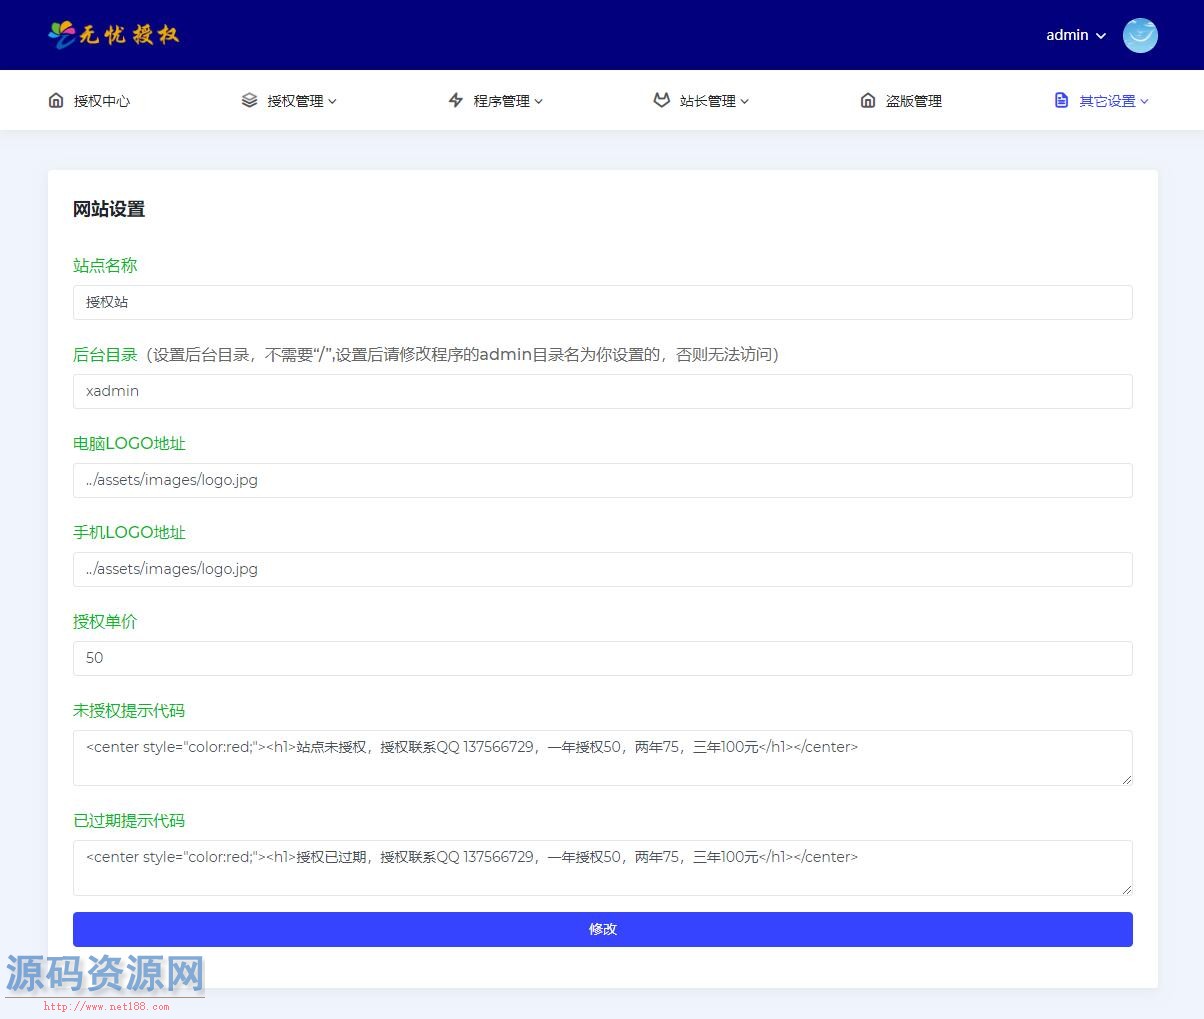
Task: Click into the 已过期提示代码 textarea
Action: pyautogui.click(x=603, y=868)
